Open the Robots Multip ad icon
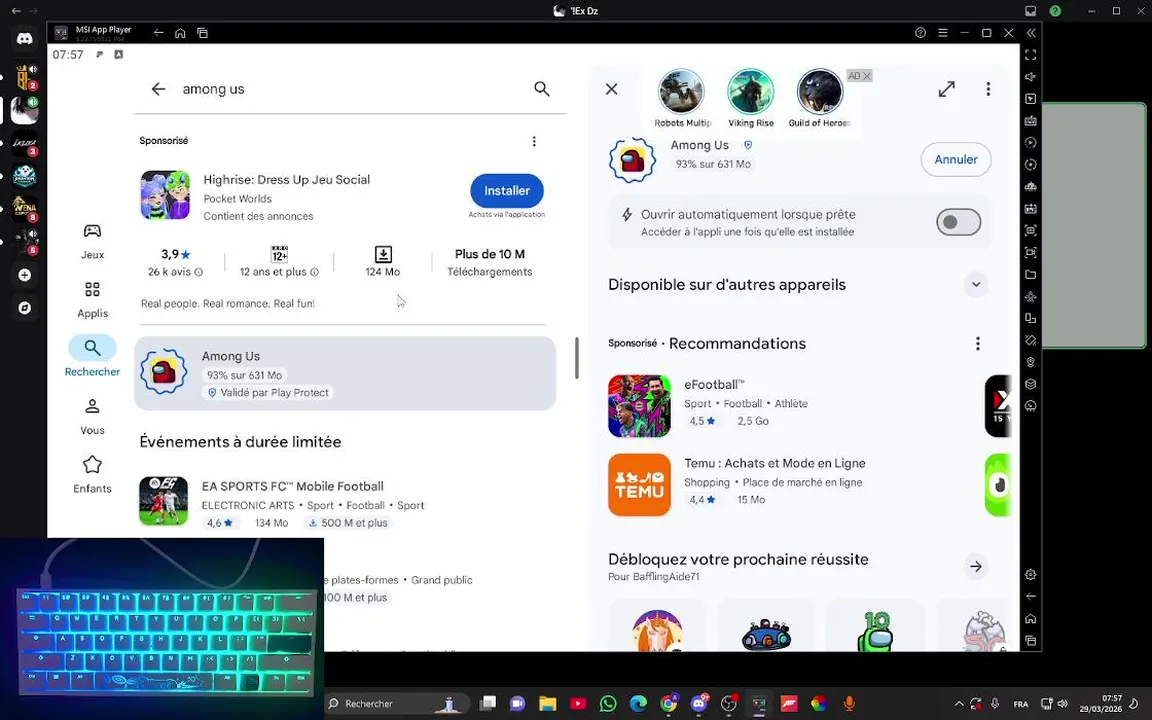 (680, 92)
